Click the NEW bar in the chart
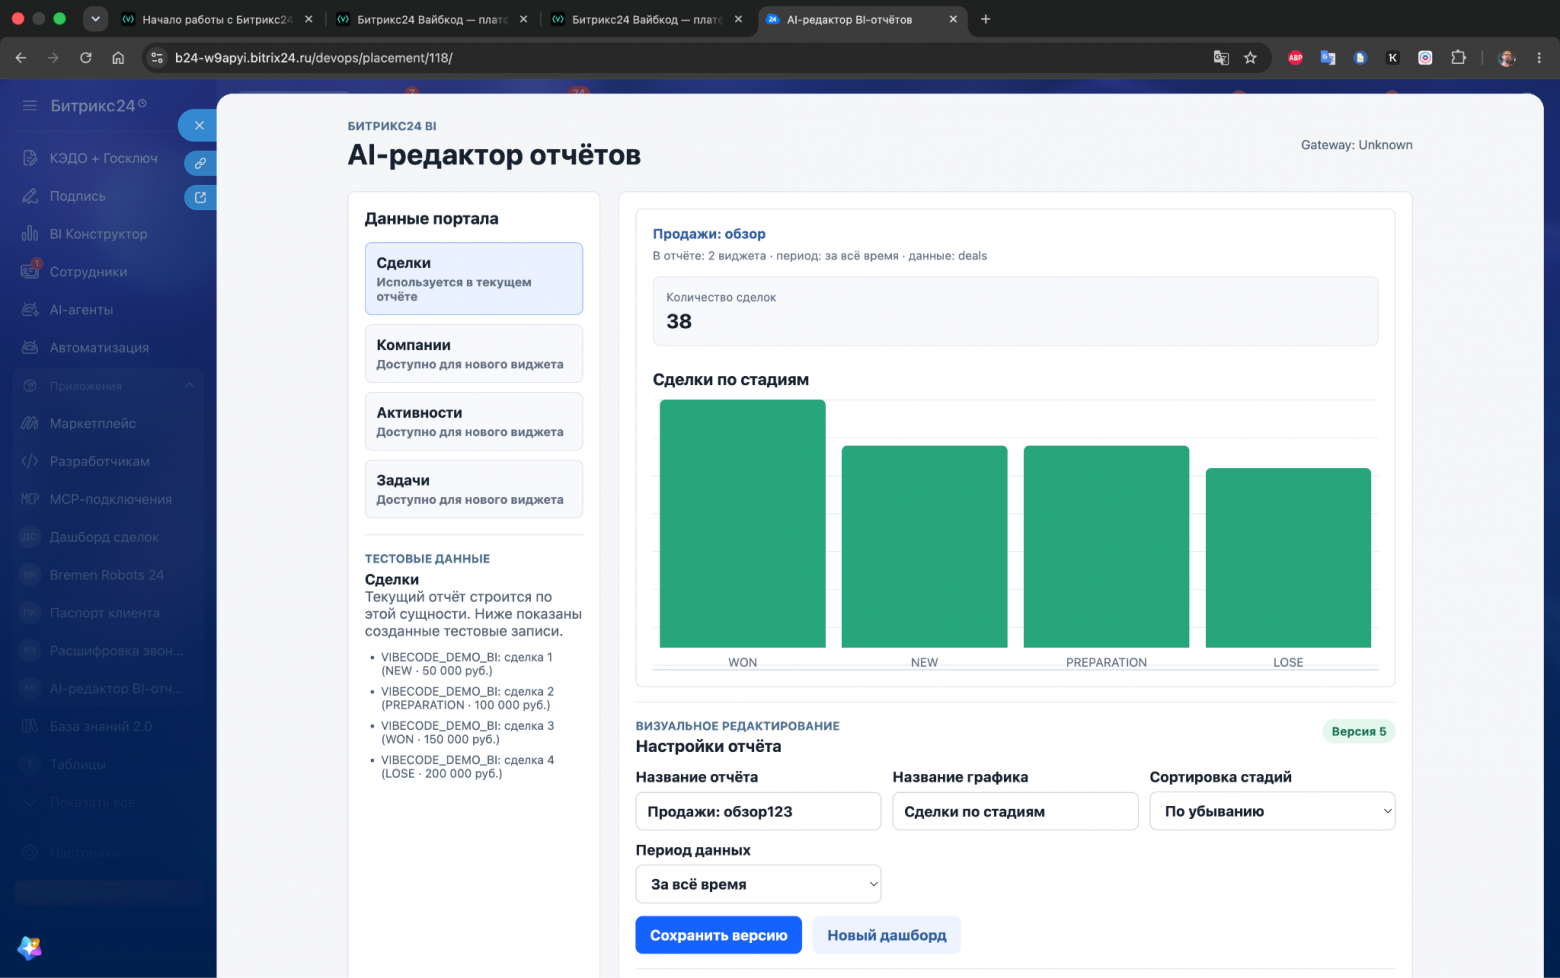Screen dimensions: 1560x978 click(x=925, y=547)
